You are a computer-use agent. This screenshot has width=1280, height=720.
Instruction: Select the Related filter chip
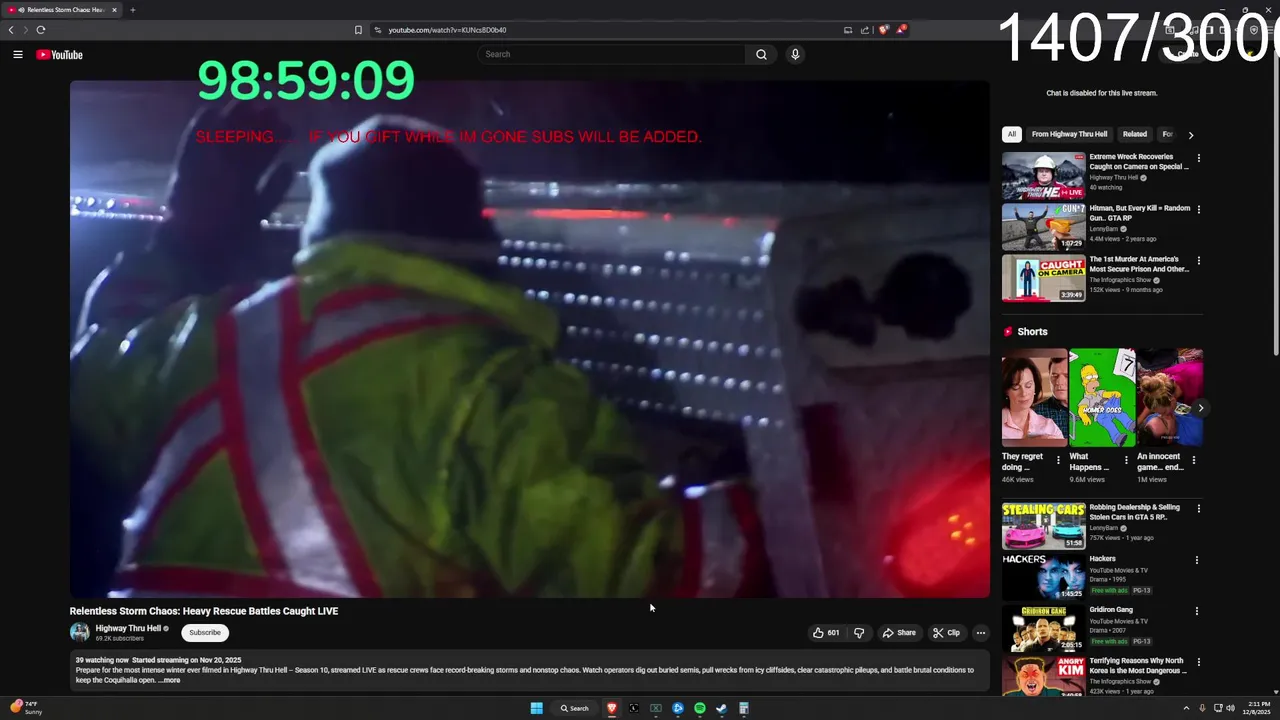[x=1134, y=134]
